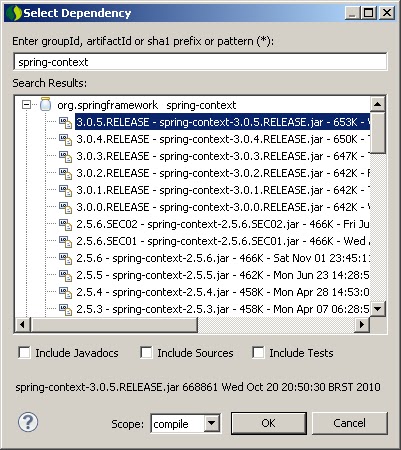The image size is (401, 450).
Task: Select the 2.5.6.SEC01 search result row
Action: click(222, 241)
